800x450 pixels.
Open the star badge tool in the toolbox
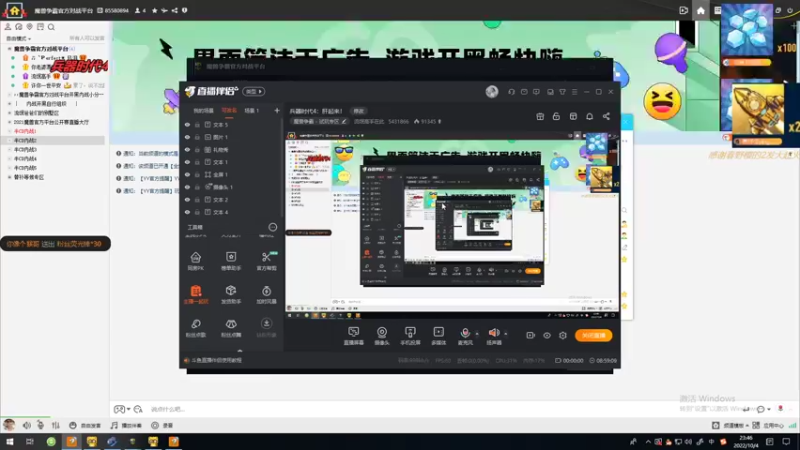click(231, 261)
